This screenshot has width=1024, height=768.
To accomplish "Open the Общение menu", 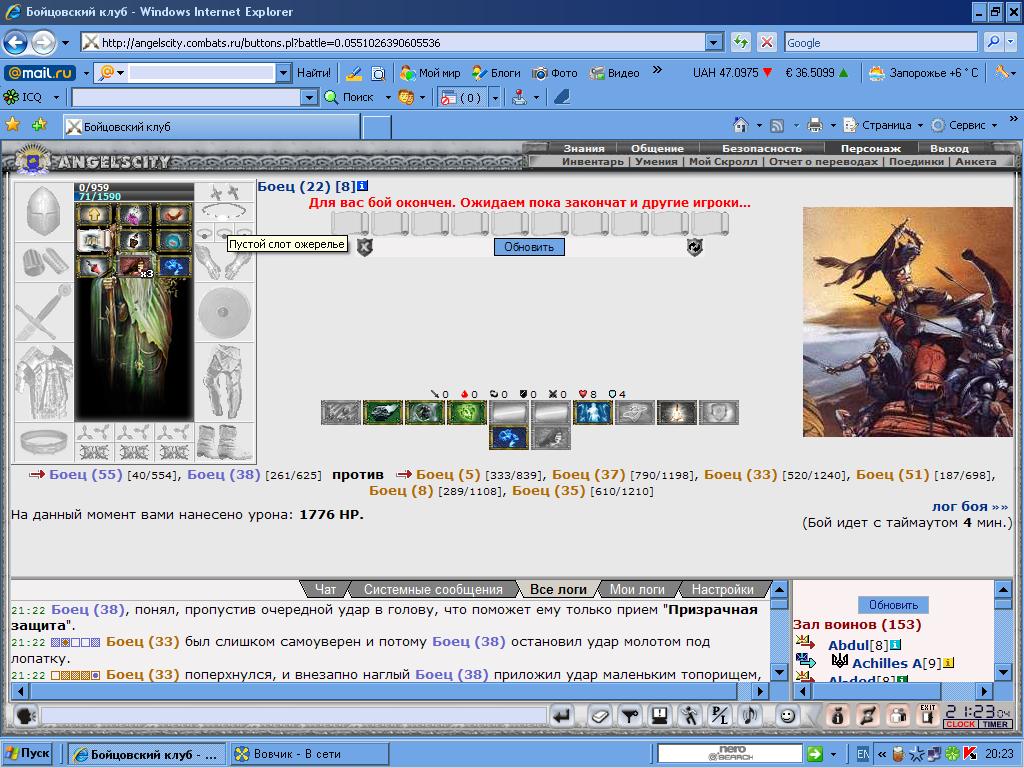I will coord(657,148).
